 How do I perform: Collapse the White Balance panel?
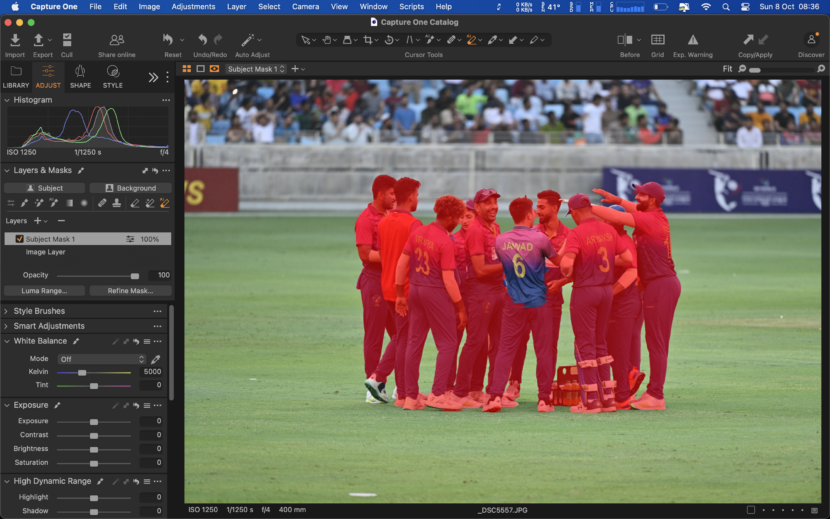[x=7, y=342]
